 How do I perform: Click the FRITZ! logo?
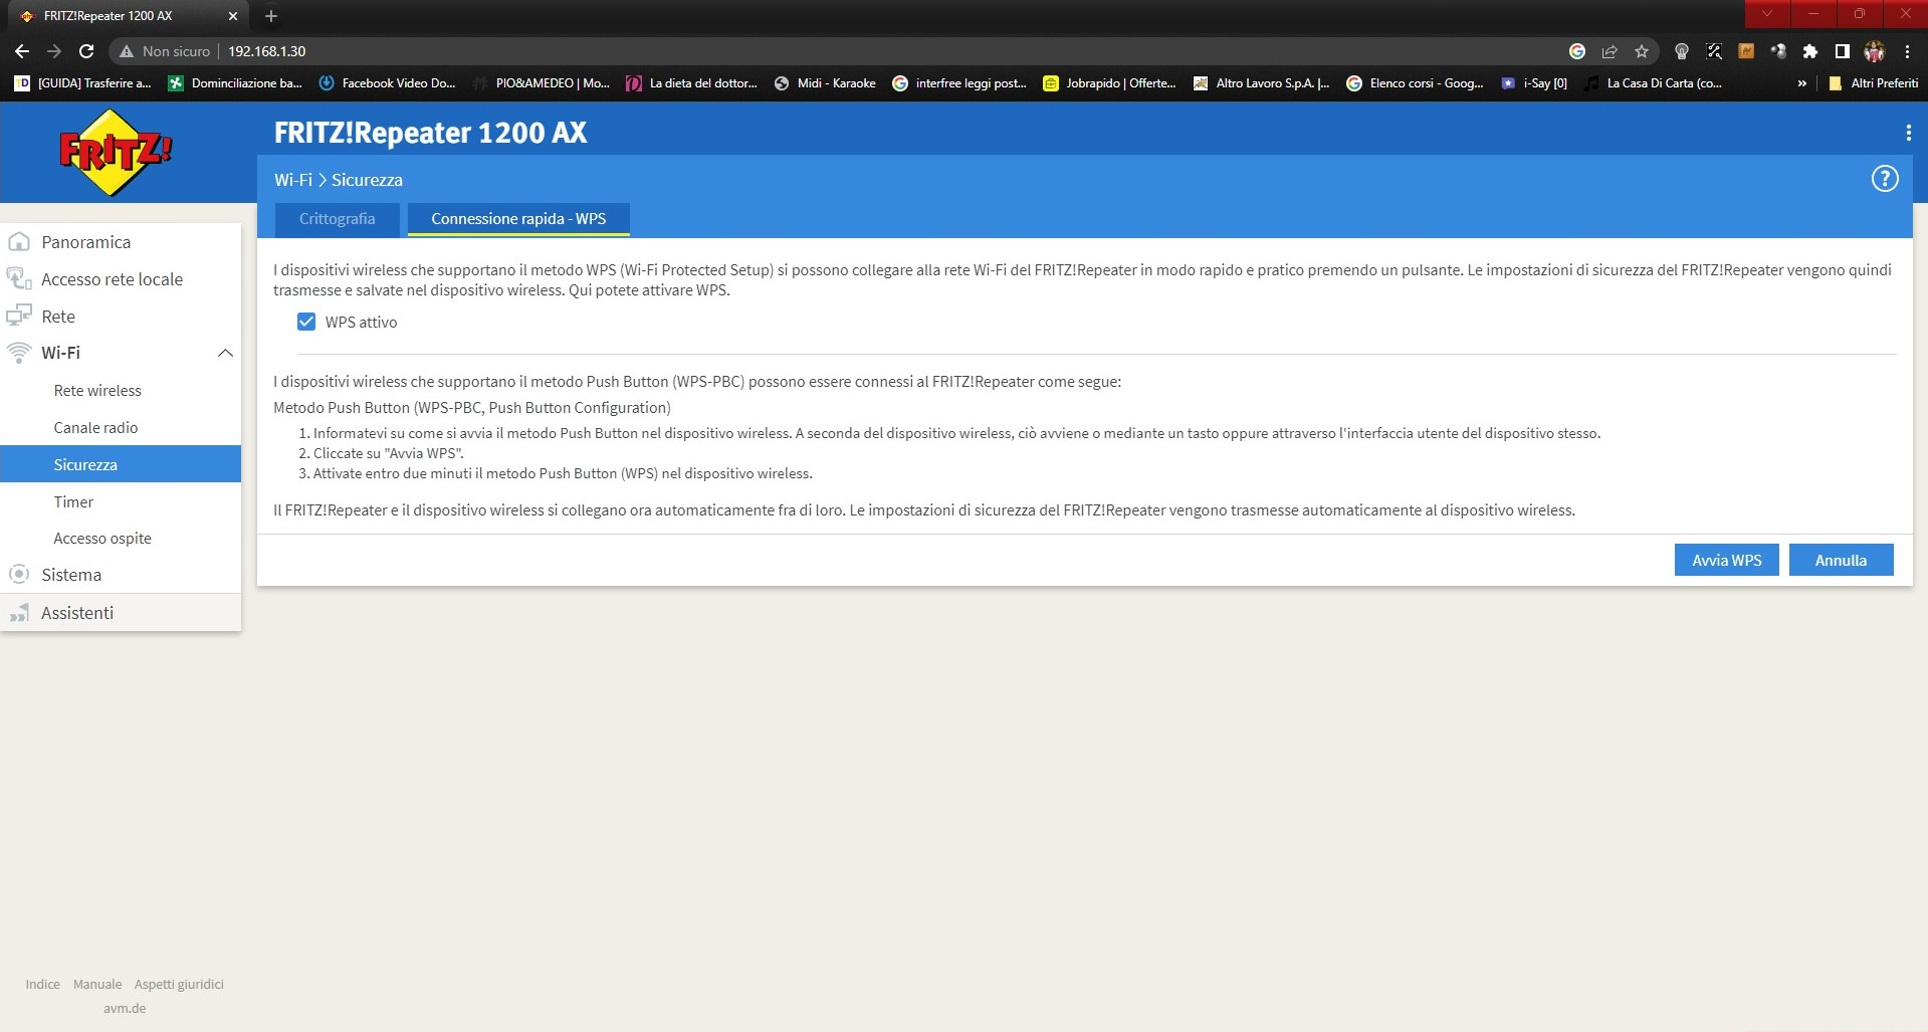116,153
